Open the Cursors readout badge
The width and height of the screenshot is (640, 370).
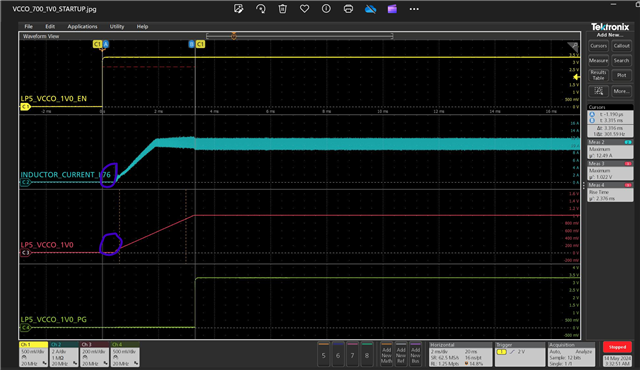click(x=610, y=121)
